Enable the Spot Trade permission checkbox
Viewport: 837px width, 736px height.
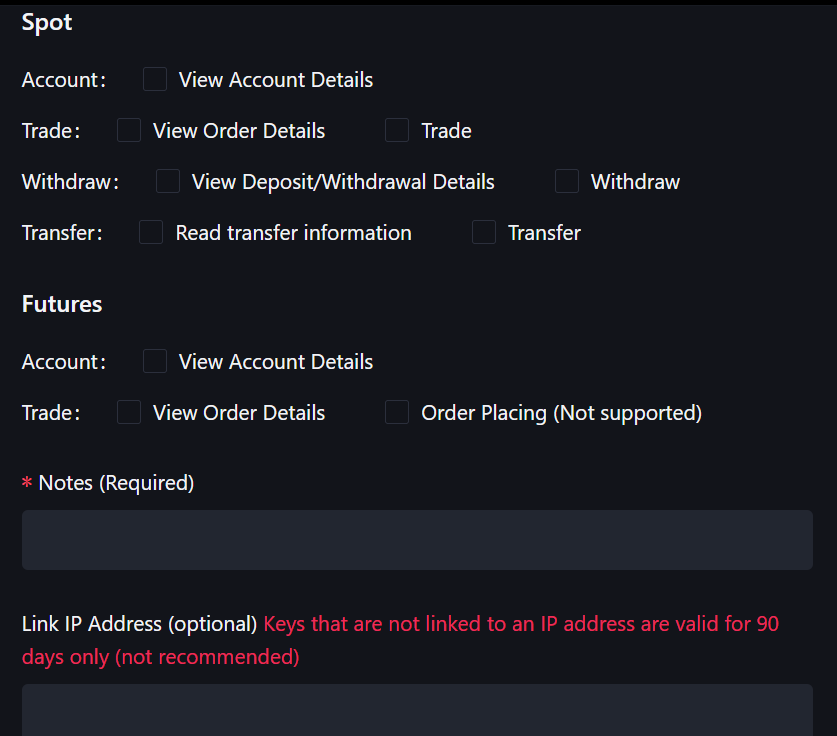click(397, 130)
